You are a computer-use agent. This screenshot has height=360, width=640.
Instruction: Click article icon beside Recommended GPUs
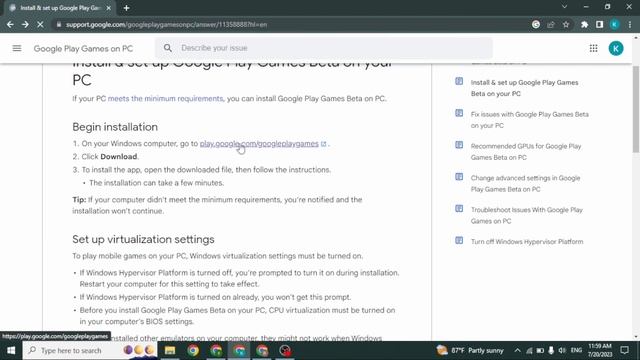point(459,145)
